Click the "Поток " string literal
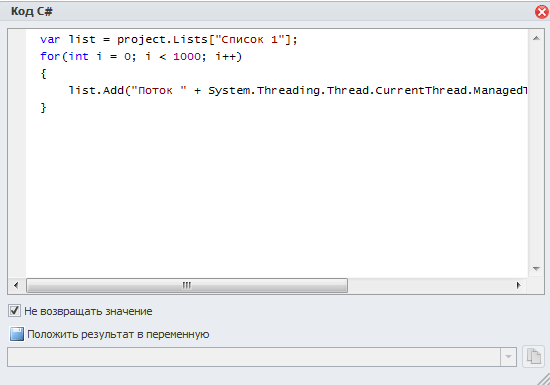This screenshot has width=550, height=385. [x=159, y=90]
